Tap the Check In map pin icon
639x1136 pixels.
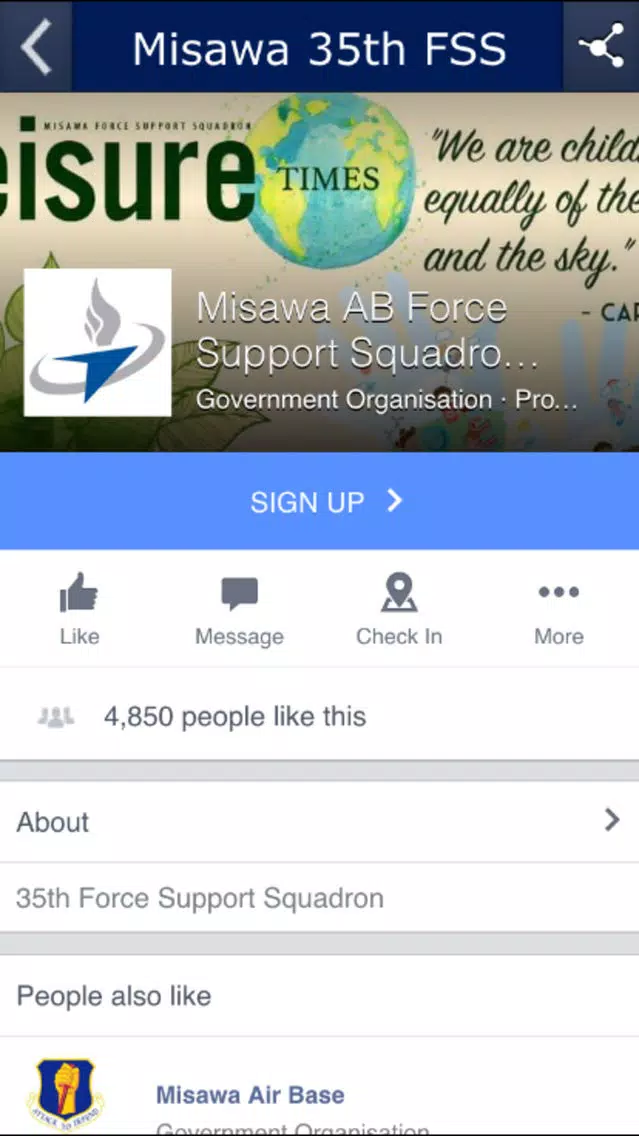tap(398, 592)
